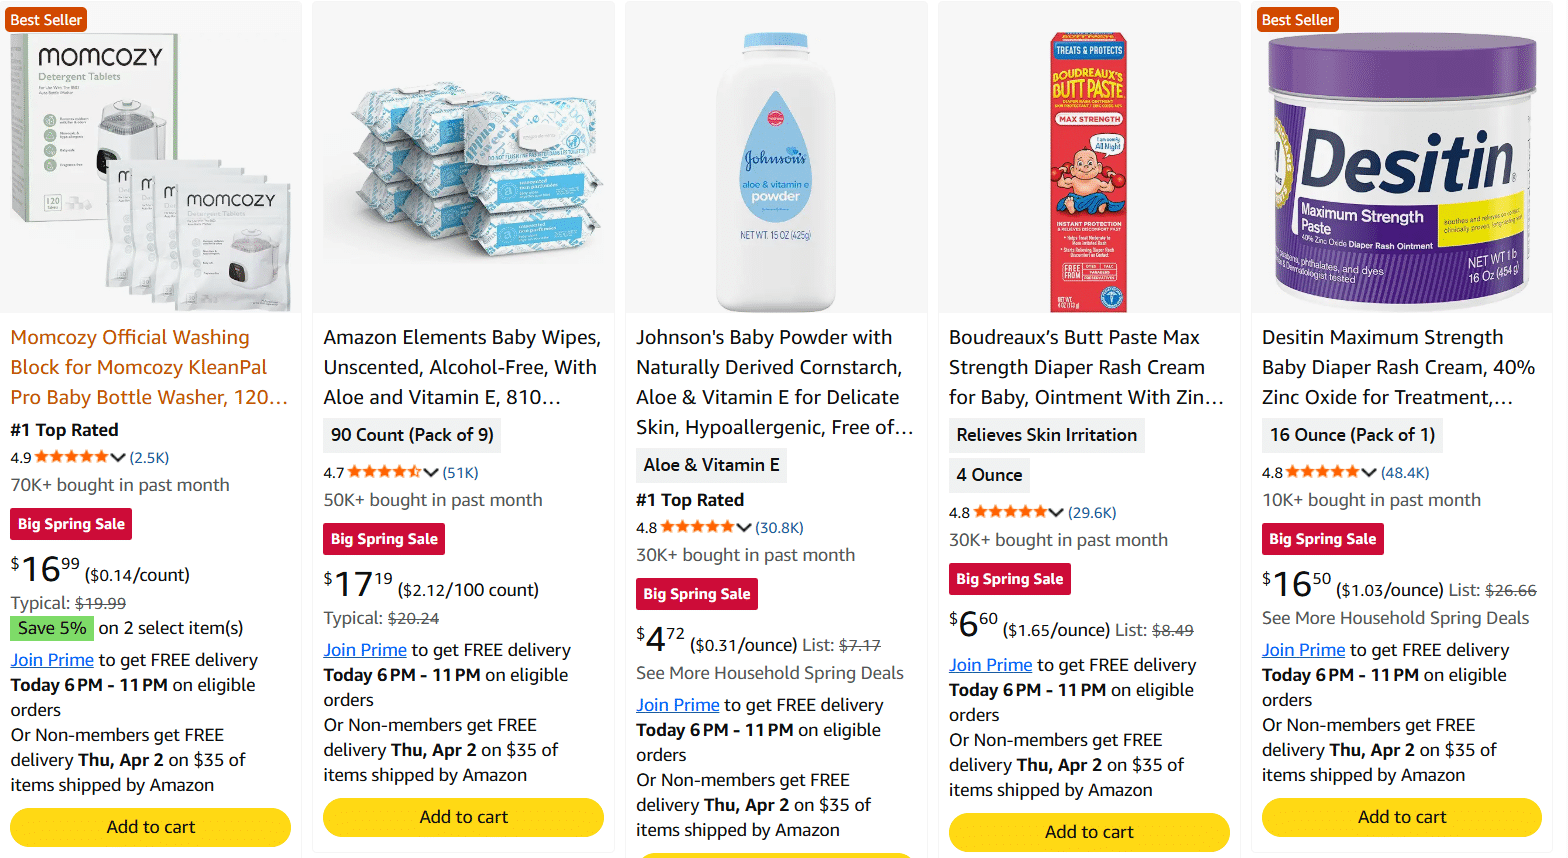Add the Momcozy washing block to cart
The image size is (1568, 858).
[151, 827]
